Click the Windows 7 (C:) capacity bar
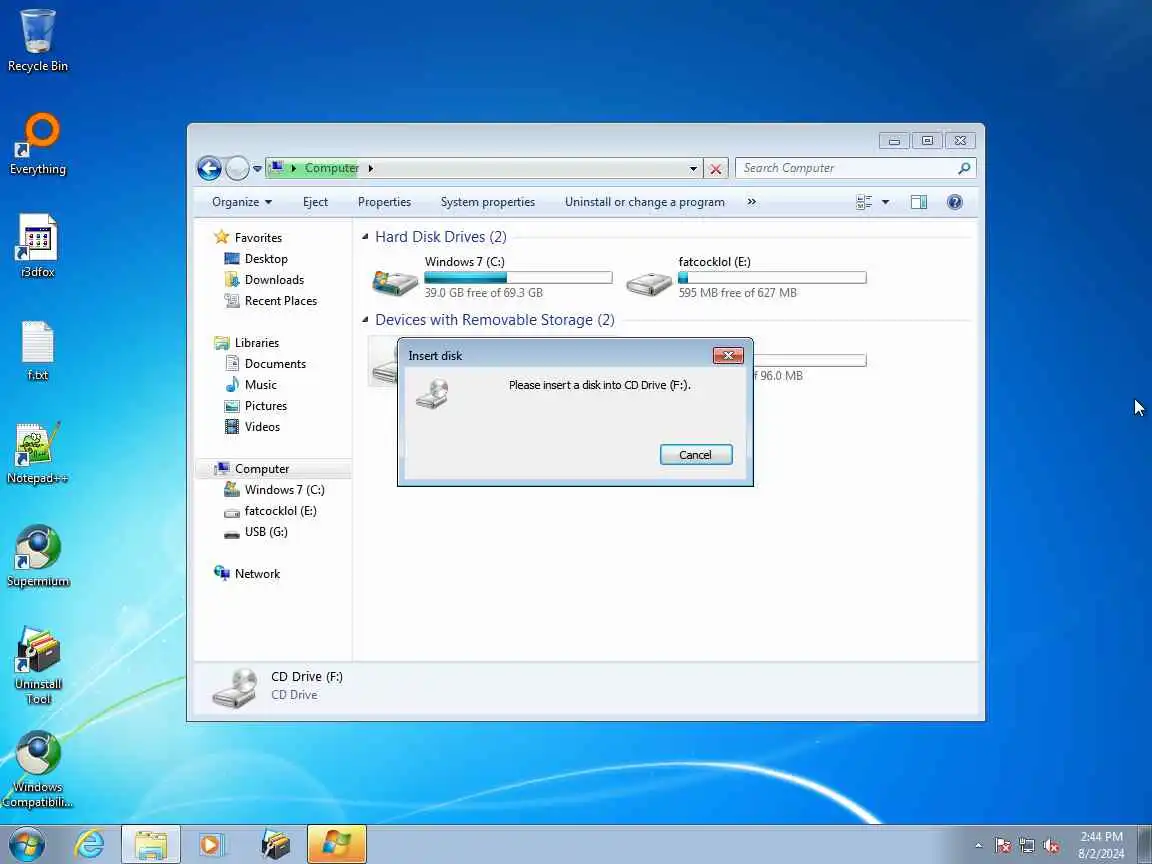This screenshot has height=864, width=1152. pos(518,278)
